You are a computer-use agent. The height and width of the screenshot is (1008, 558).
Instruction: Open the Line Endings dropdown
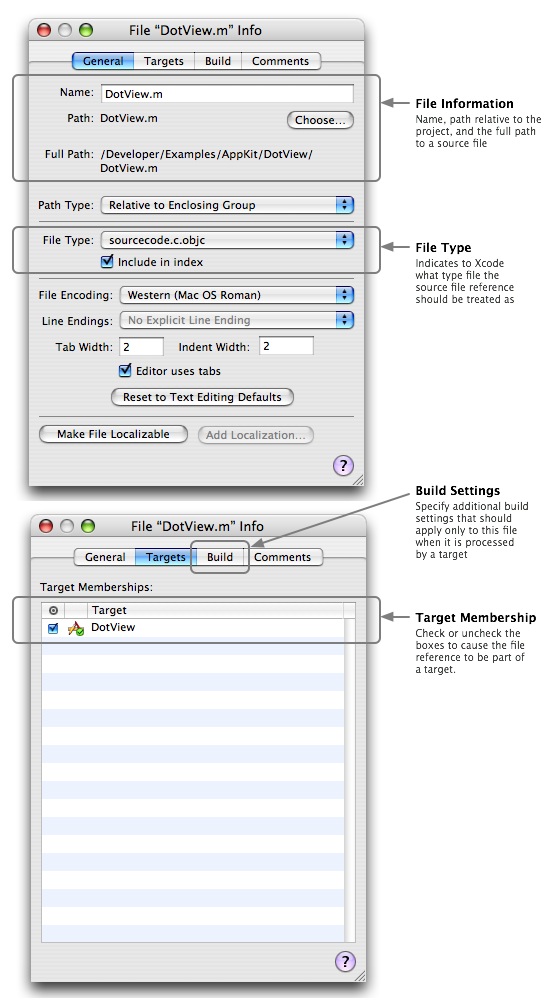point(237,320)
